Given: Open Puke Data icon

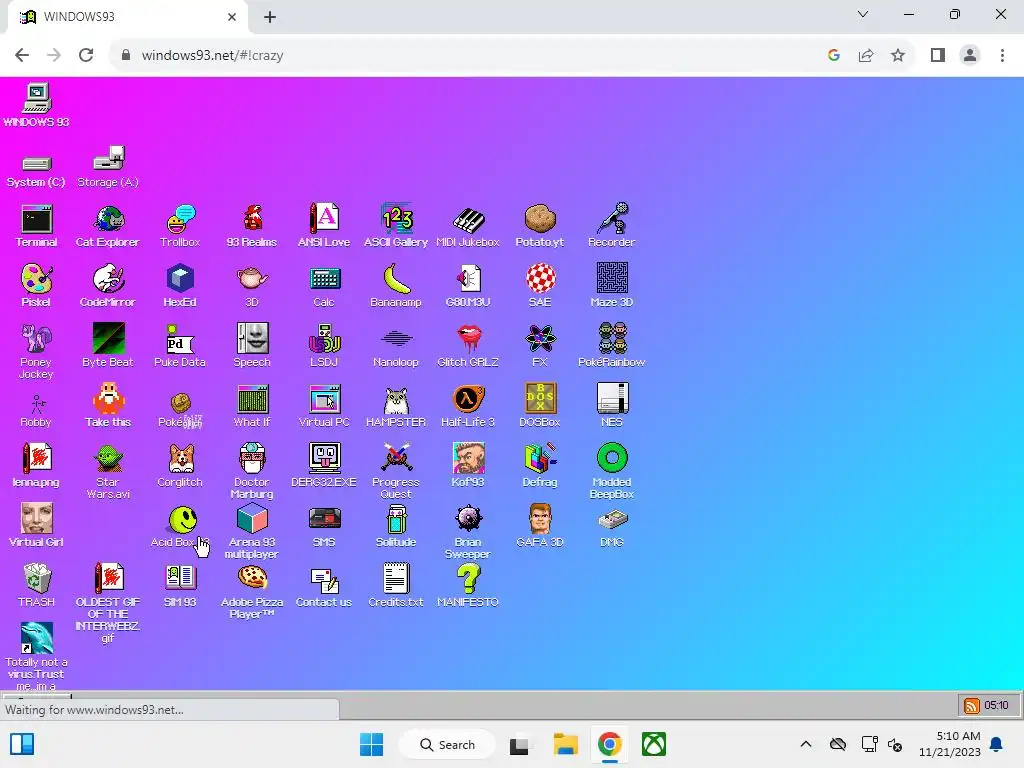Looking at the screenshot, I should pyautogui.click(x=180, y=346).
